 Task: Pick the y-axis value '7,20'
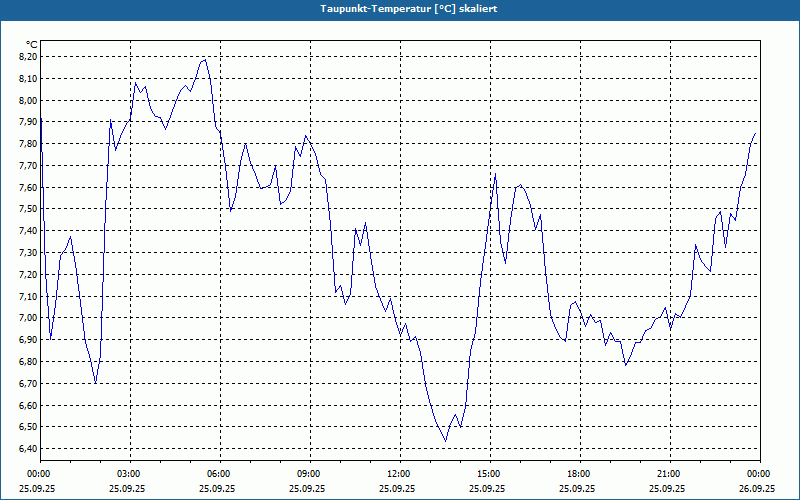(29, 274)
